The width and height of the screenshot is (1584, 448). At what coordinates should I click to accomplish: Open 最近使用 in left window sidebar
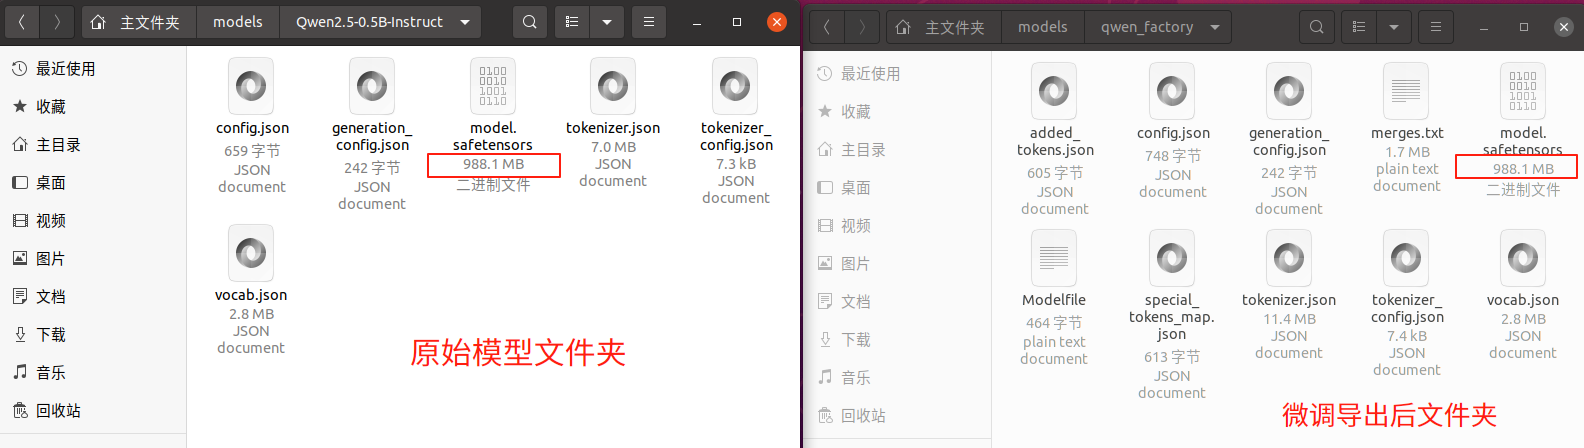93,69
